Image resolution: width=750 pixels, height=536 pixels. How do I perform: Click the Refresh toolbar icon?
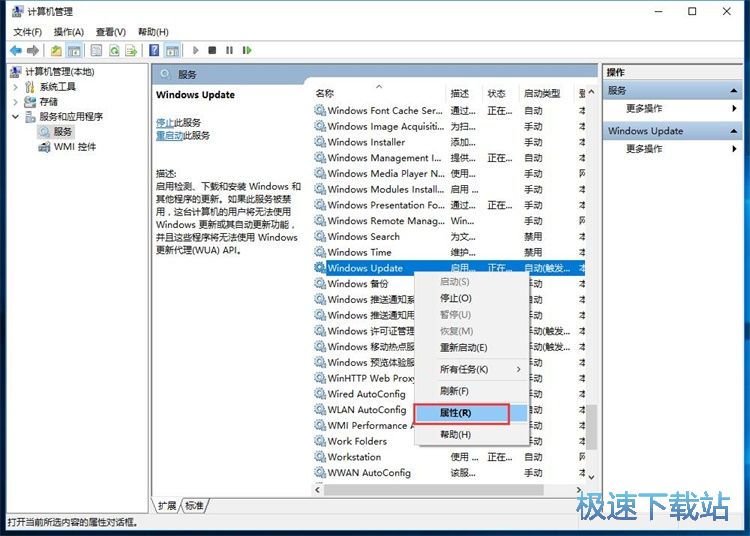[x=114, y=50]
